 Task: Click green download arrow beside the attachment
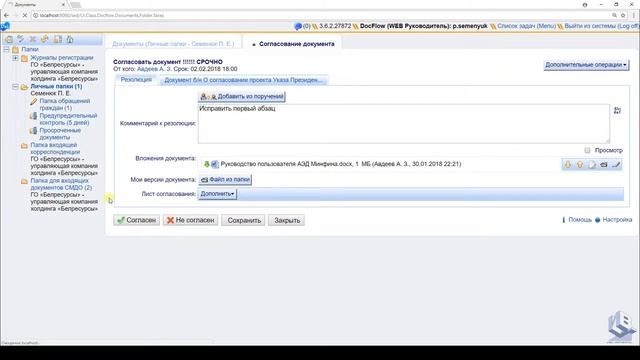pos(207,164)
